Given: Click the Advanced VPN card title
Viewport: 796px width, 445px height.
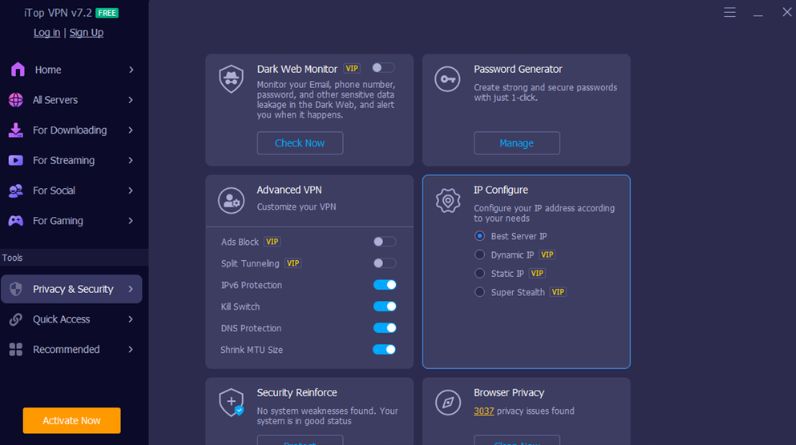Looking at the screenshot, I should (x=289, y=190).
